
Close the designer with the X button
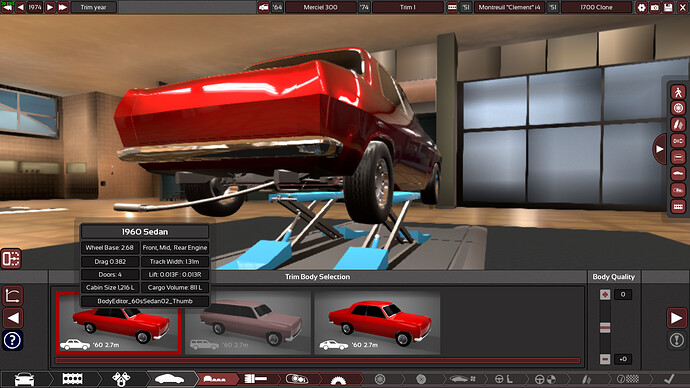point(682,7)
